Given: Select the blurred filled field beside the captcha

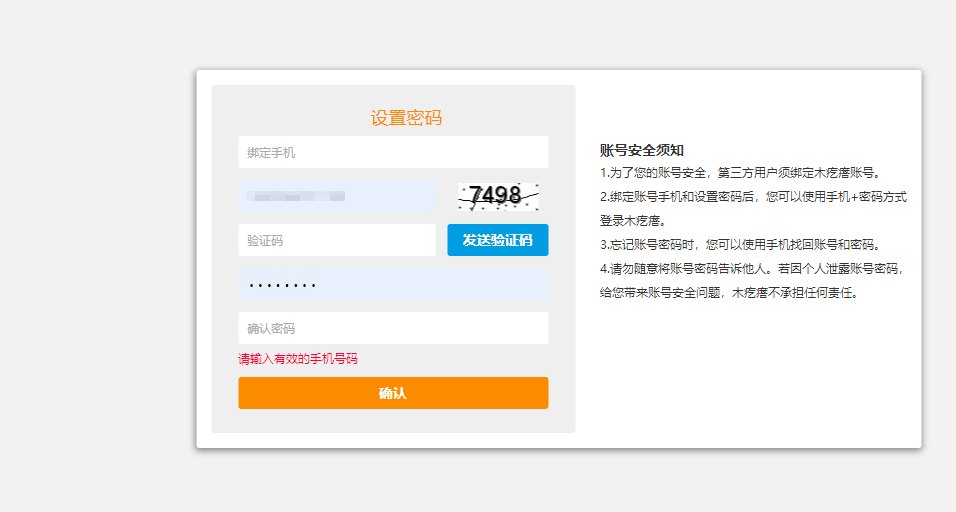Looking at the screenshot, I should click(x=337, y=196).
